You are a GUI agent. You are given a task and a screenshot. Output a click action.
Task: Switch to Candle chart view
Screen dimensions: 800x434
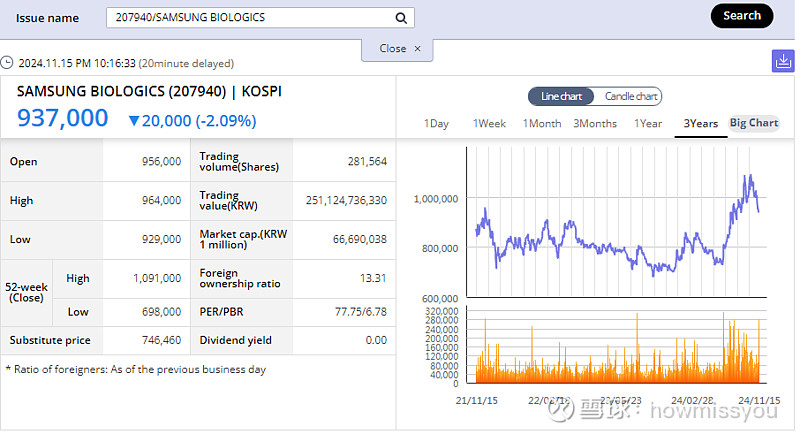pyautogui.click(x=631, y=96)
